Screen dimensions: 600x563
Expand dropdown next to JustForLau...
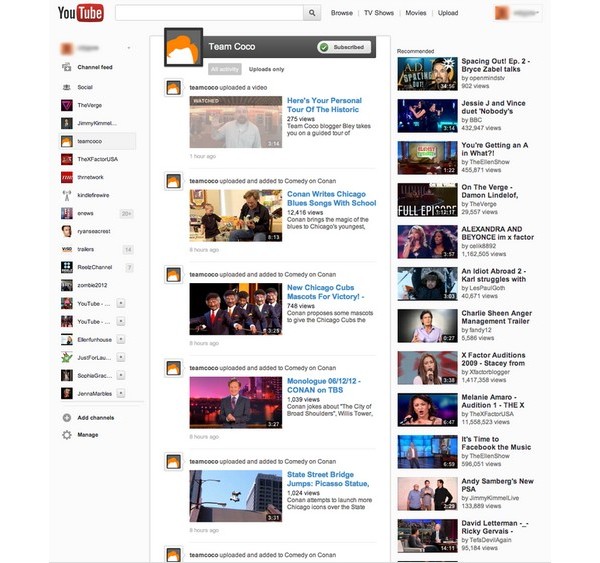[x=121, y=357]
